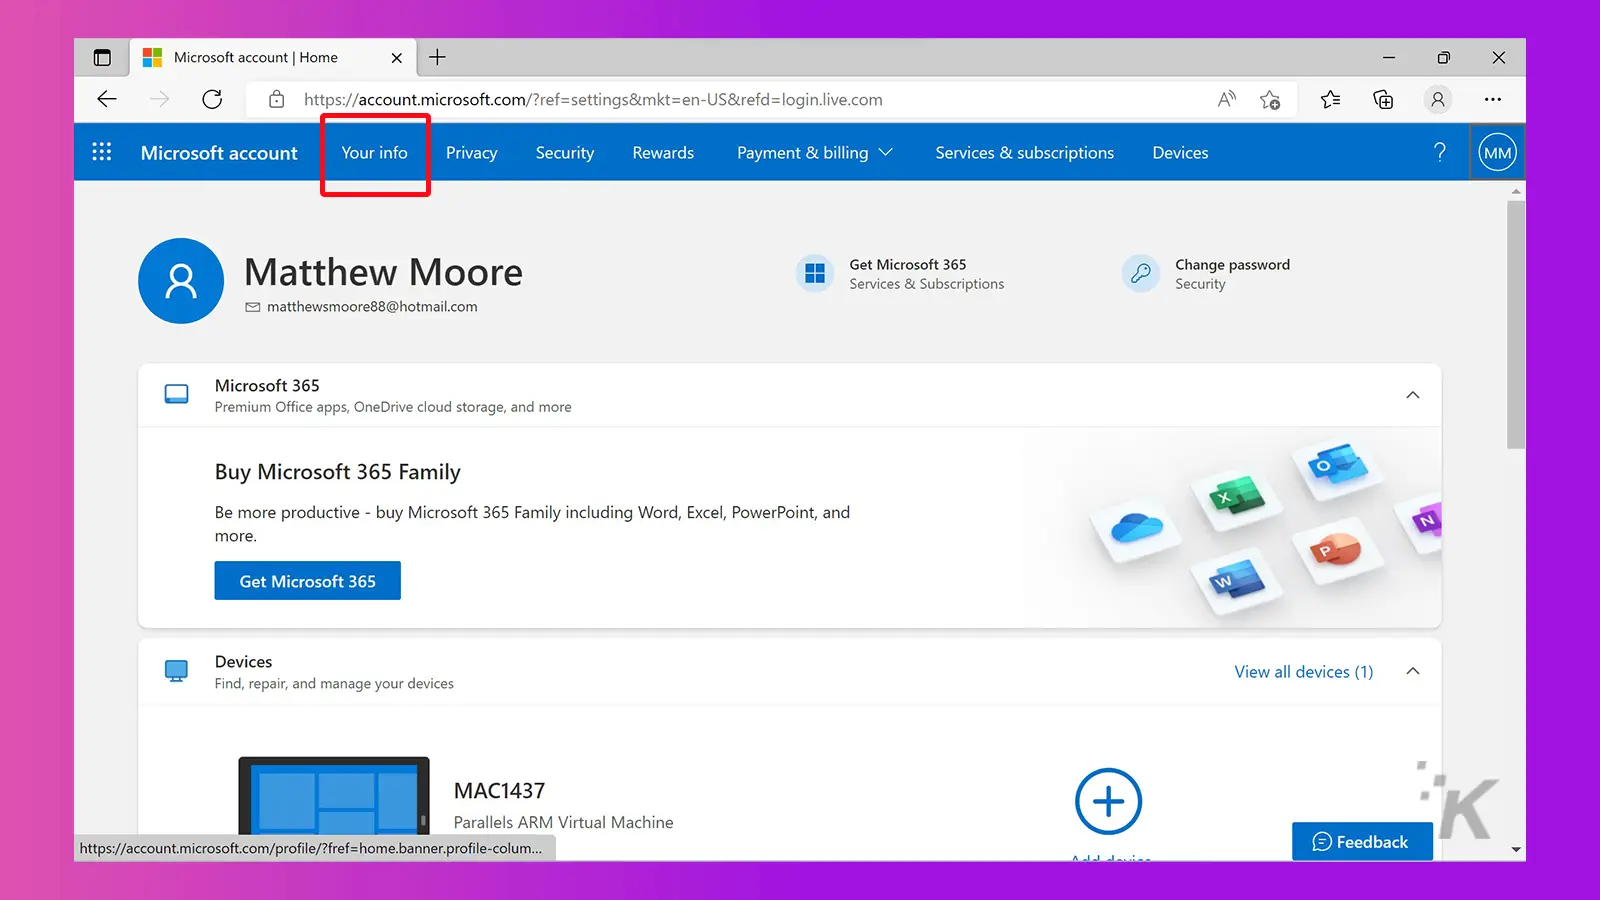
Task: Click the Devices card monitor icon
Action: (176, 671)
